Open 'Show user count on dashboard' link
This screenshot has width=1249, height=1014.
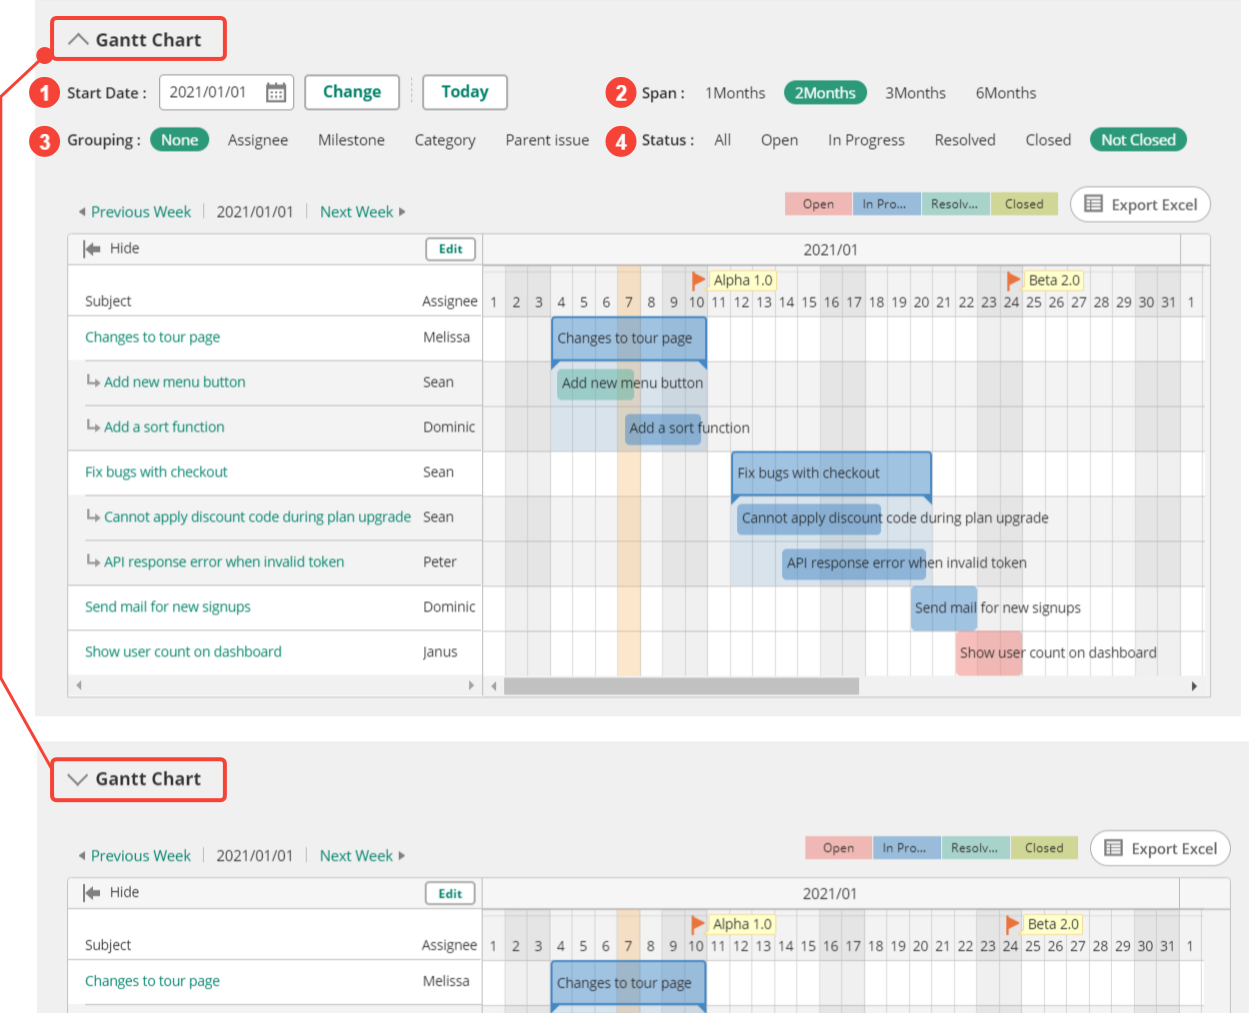pos(183,652)
